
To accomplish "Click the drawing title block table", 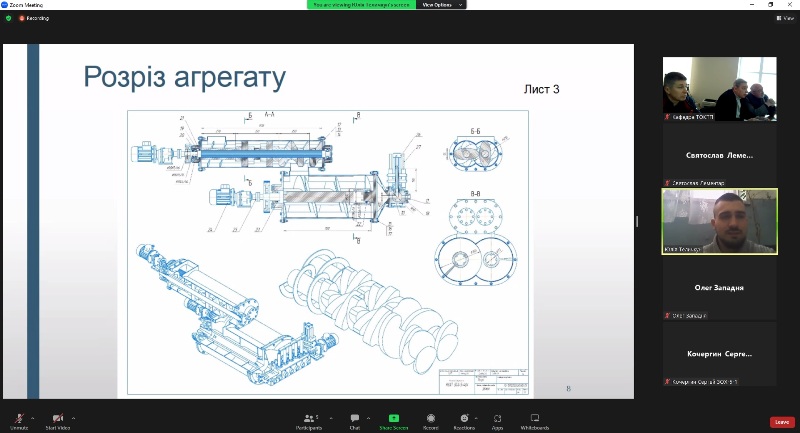I will [x=484, y=381].
